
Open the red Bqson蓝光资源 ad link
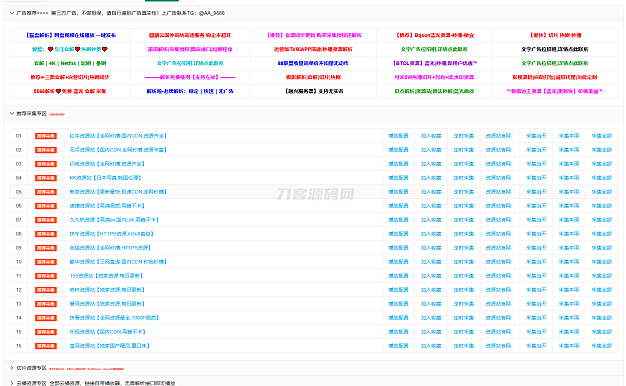435,35
